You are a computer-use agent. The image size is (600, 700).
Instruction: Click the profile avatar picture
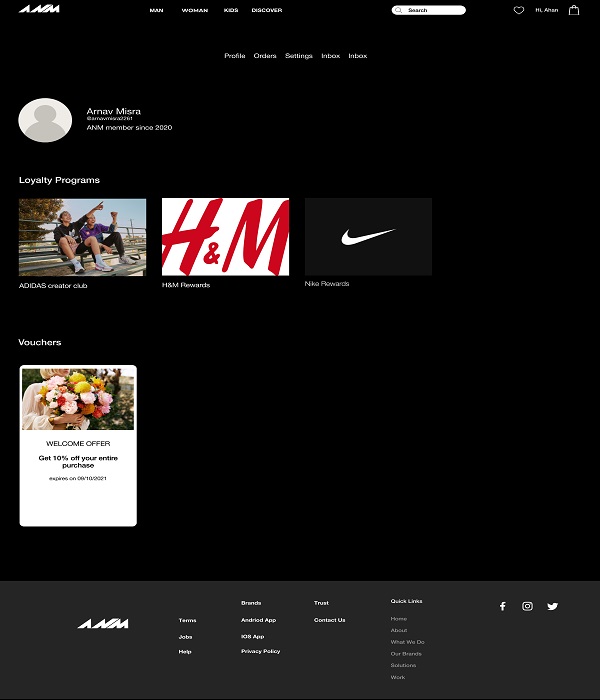45,120
